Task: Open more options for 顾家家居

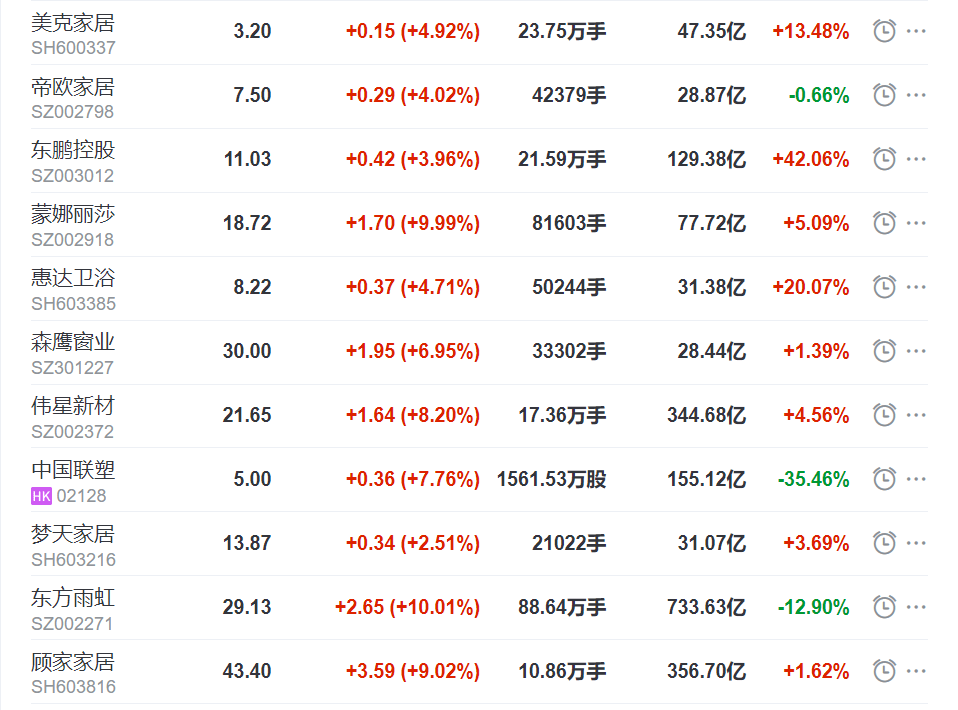Action: [916, 671]
